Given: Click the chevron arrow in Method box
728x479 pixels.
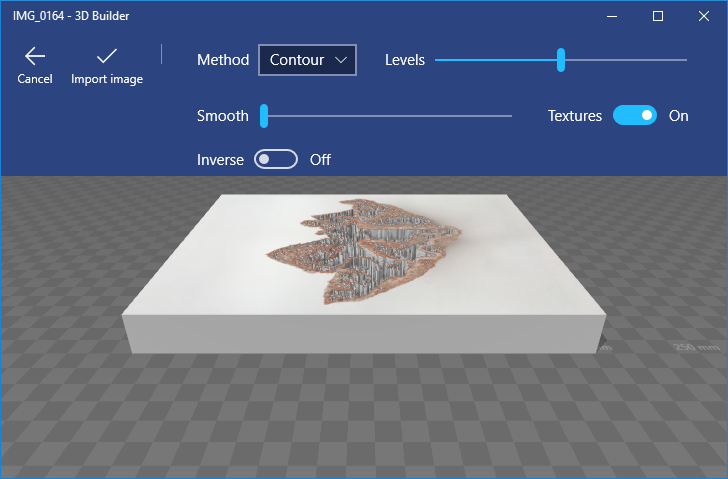Looking at the screenshot, I should click(x=342, y=60).
